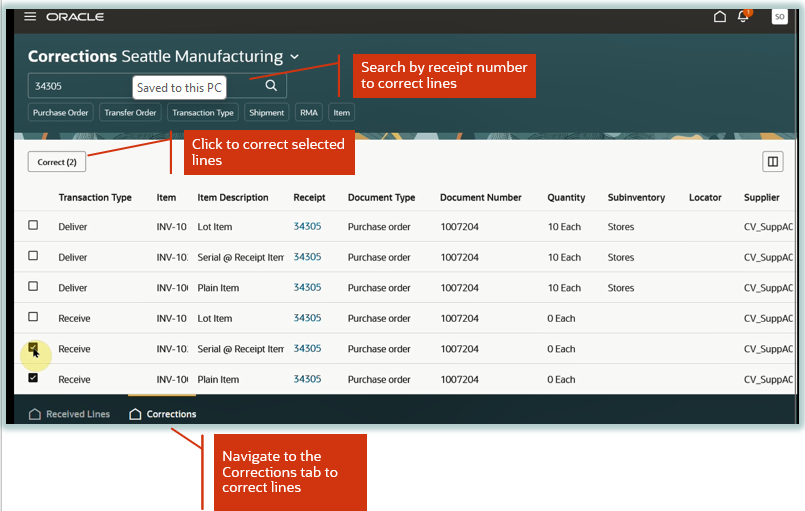Image resolution: width=805 pixels, height=511 pixels.
Task: Click the Oracle logo
Action: (x=75, y=17)
